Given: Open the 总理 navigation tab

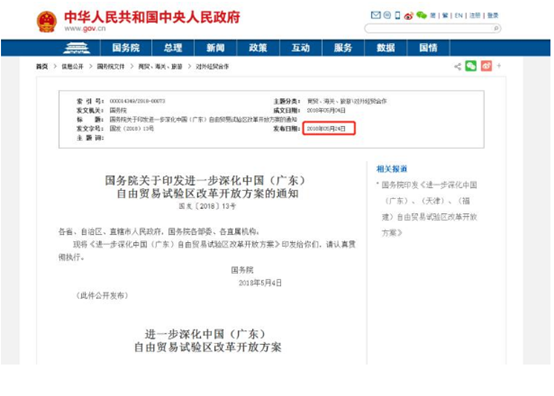Looking at the screenshot, I should [x=173, y=48].
